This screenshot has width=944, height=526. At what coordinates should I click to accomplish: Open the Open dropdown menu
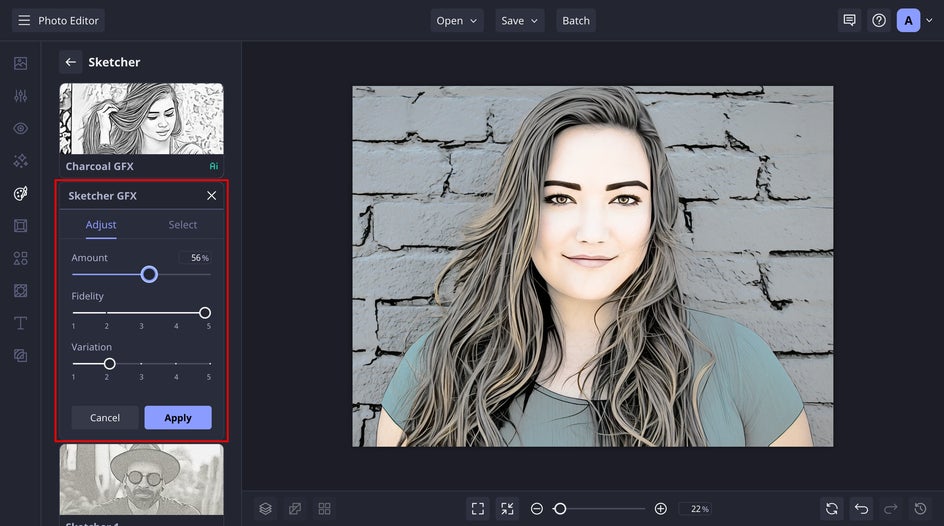457,20
